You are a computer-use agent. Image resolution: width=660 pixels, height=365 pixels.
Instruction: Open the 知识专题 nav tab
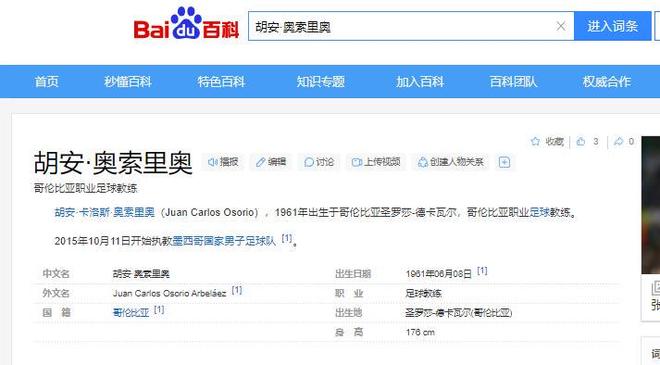point(320,81)
